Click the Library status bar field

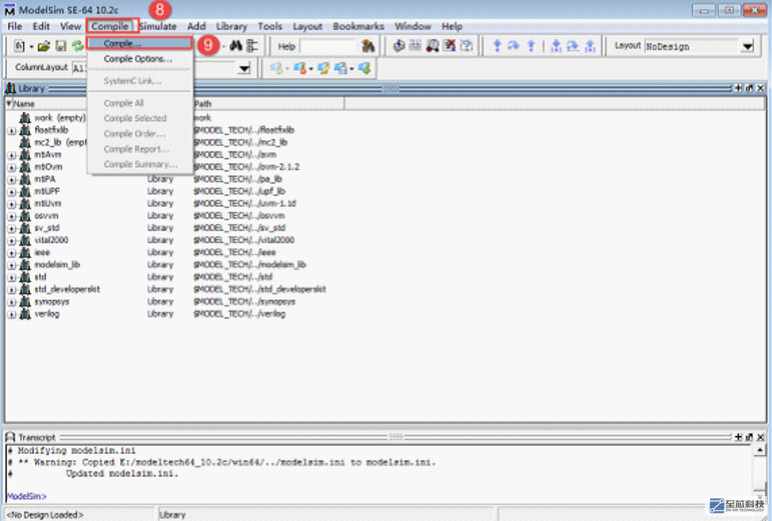pos(327,515)
